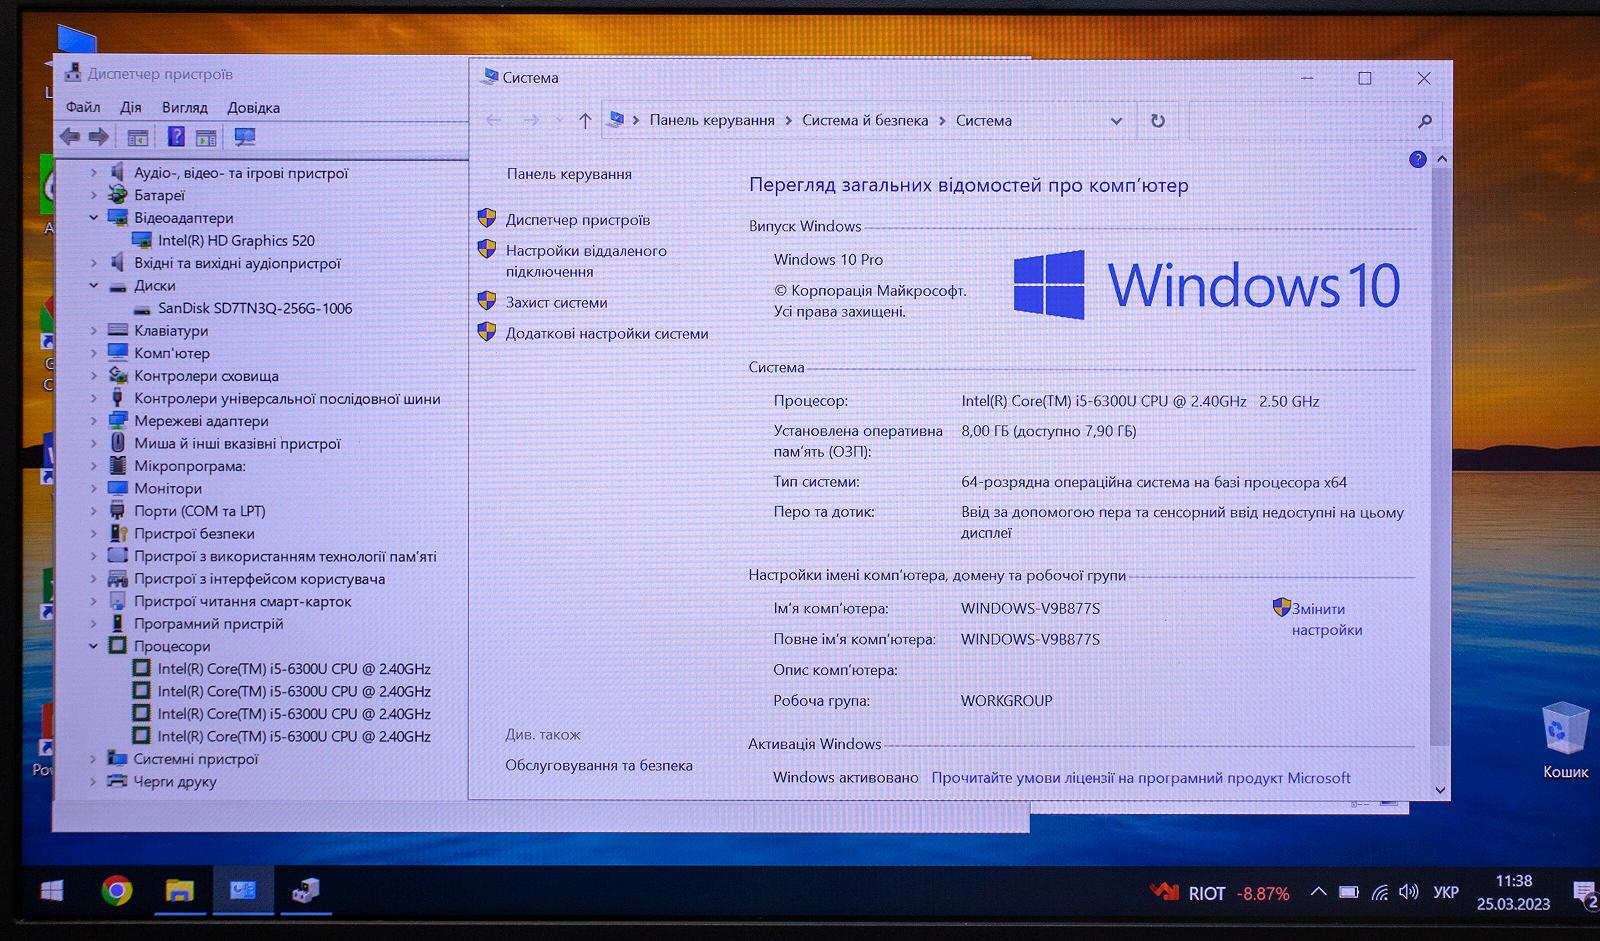Screen dimensions: 1600x941
Task: Select the Миша й інші вказівні пристрої node
Action: (237, 443)
